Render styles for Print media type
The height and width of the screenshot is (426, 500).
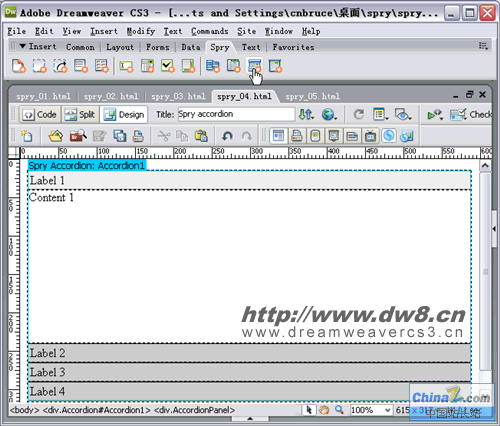point(297,136)
